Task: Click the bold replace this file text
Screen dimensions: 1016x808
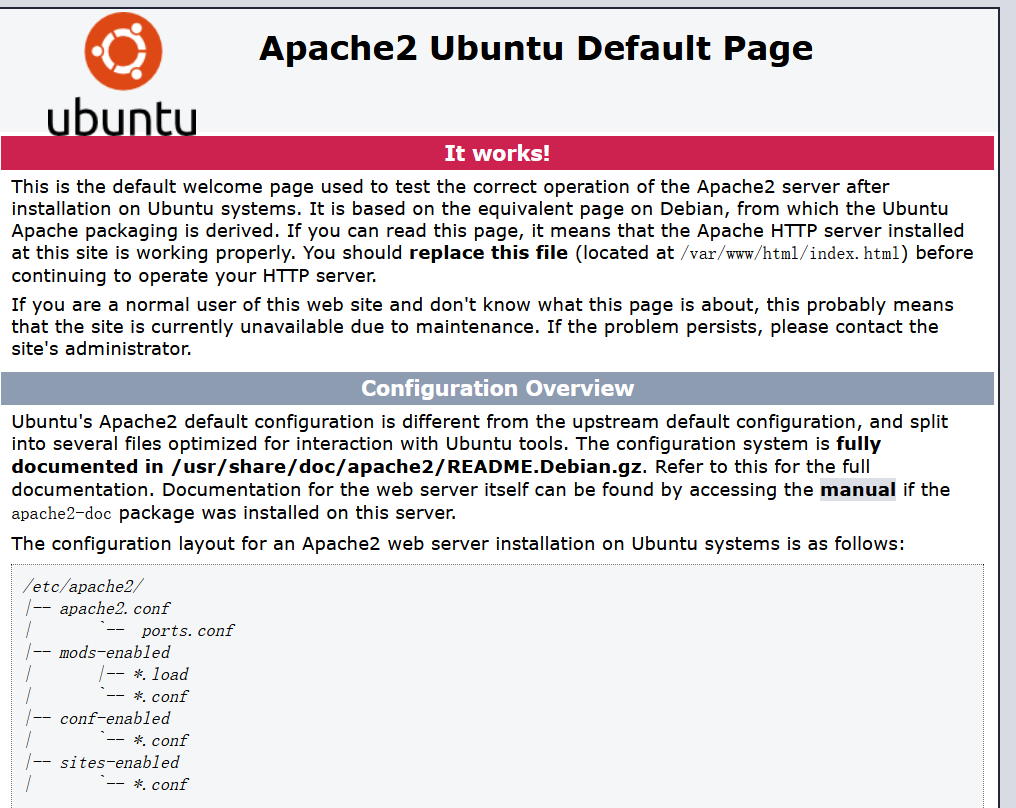Action: pos(489,253)
